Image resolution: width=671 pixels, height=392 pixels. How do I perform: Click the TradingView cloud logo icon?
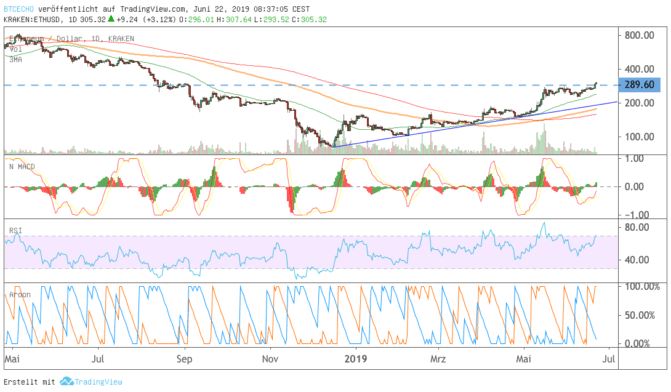(67, 381)
